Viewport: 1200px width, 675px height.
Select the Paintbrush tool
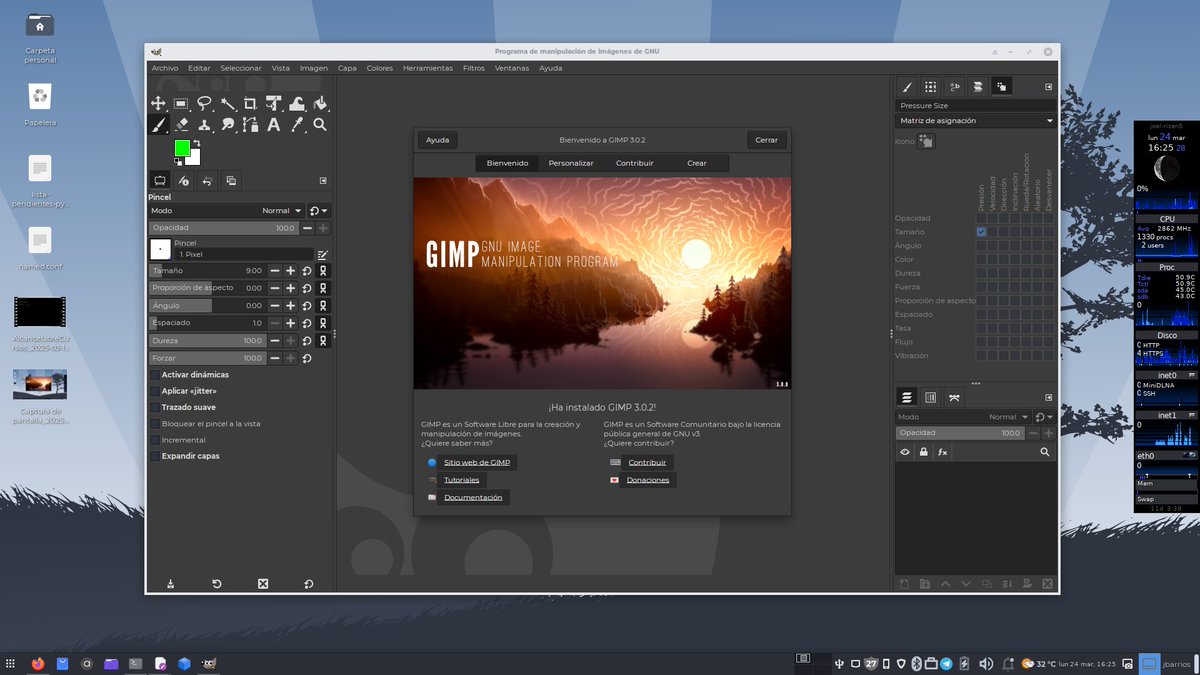point(158,125)
